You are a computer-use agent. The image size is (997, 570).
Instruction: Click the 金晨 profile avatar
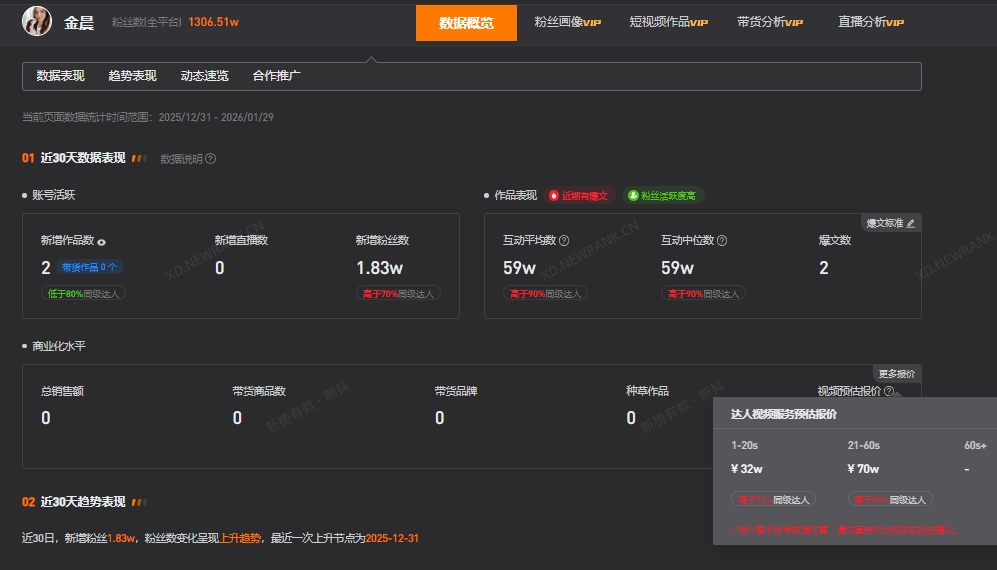pyautogui.click(x=37, y=21)
